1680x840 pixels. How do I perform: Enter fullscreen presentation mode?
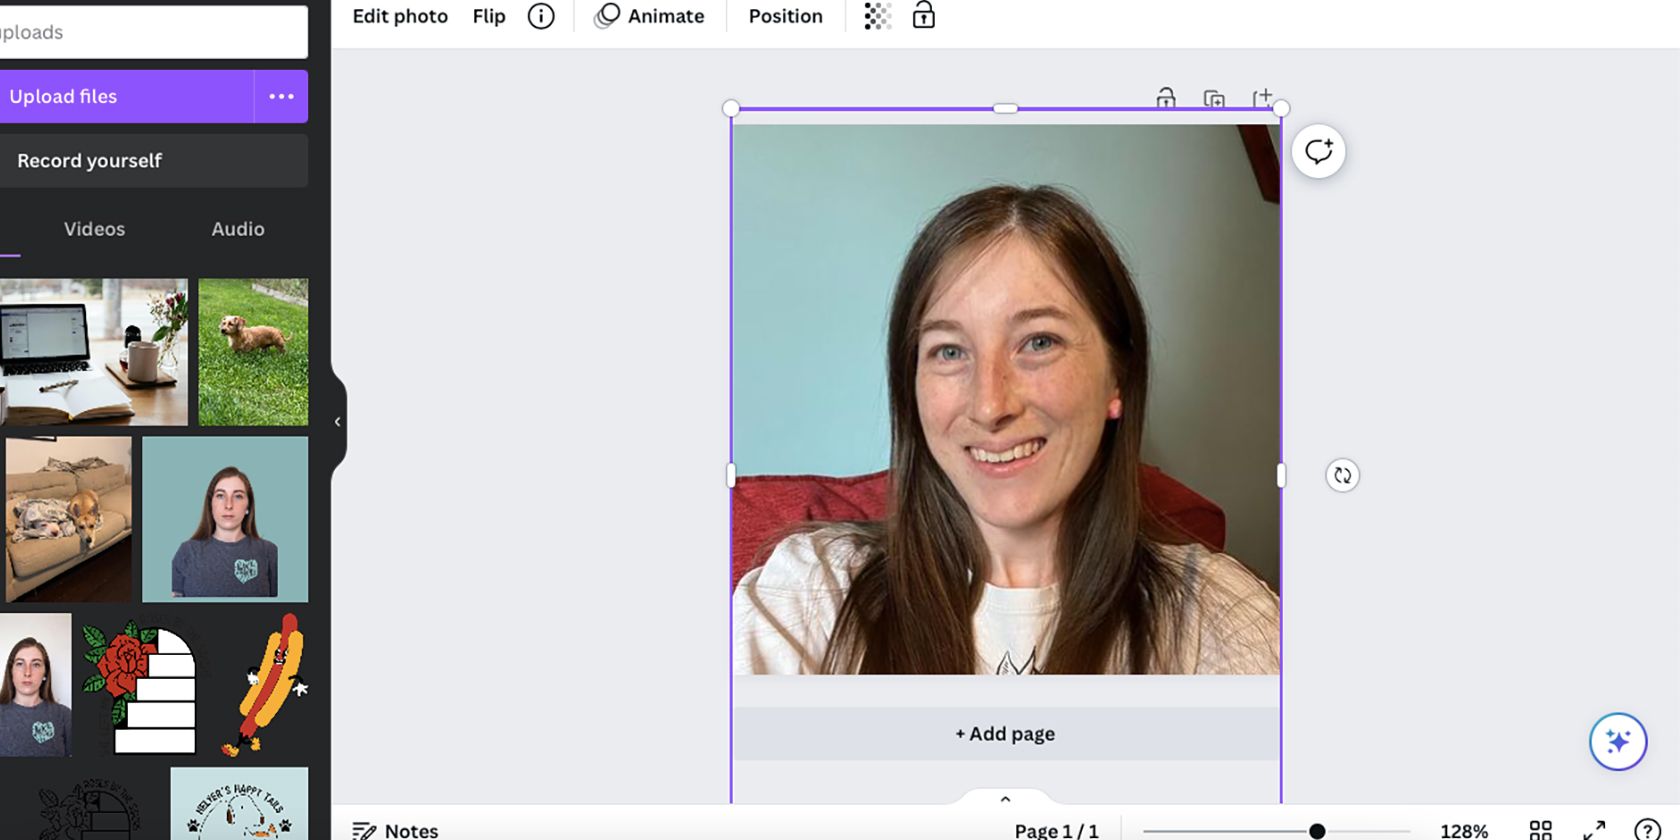pos(1594,830)
